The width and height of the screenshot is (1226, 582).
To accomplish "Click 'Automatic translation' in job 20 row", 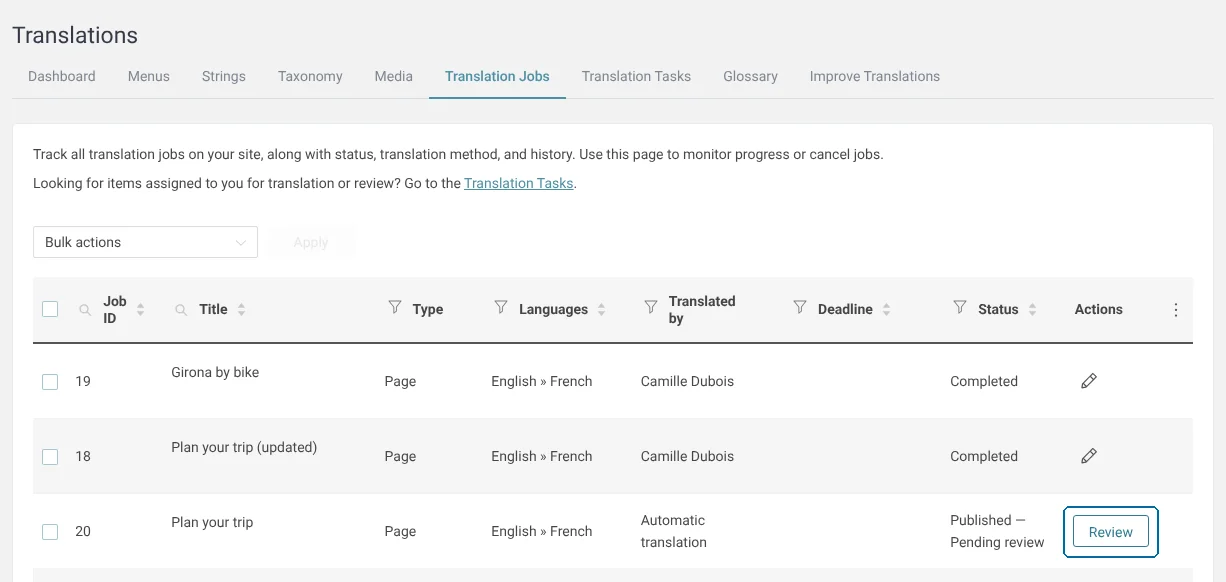I will (x=674, y=531).
